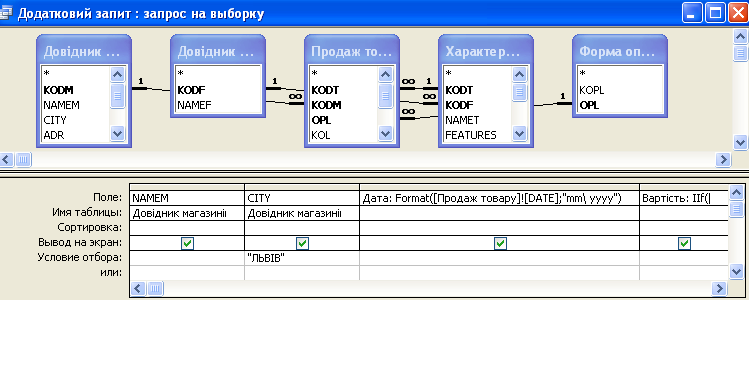Click the sort cell under CITY
The width and height of the screenshot is (749, 384).
pos(302,228)
